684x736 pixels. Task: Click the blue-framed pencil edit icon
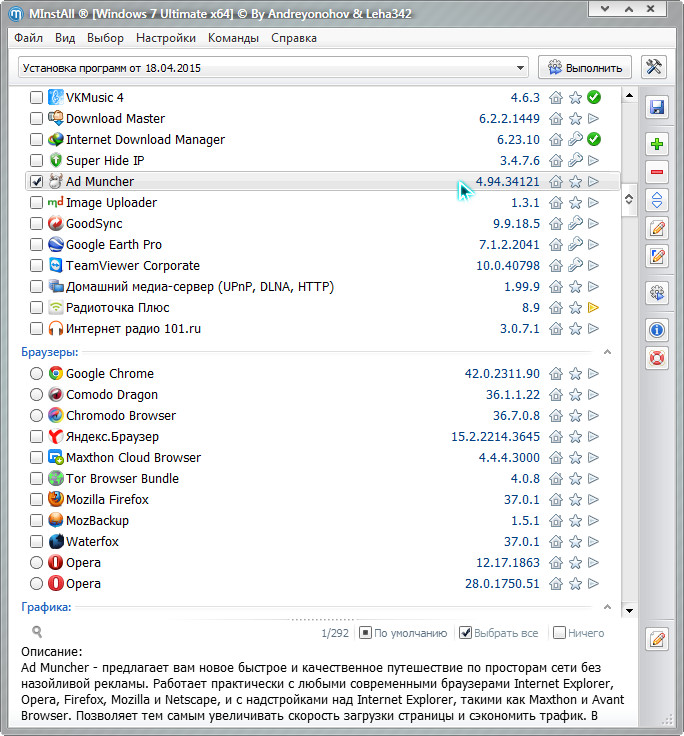click(656, 256)
